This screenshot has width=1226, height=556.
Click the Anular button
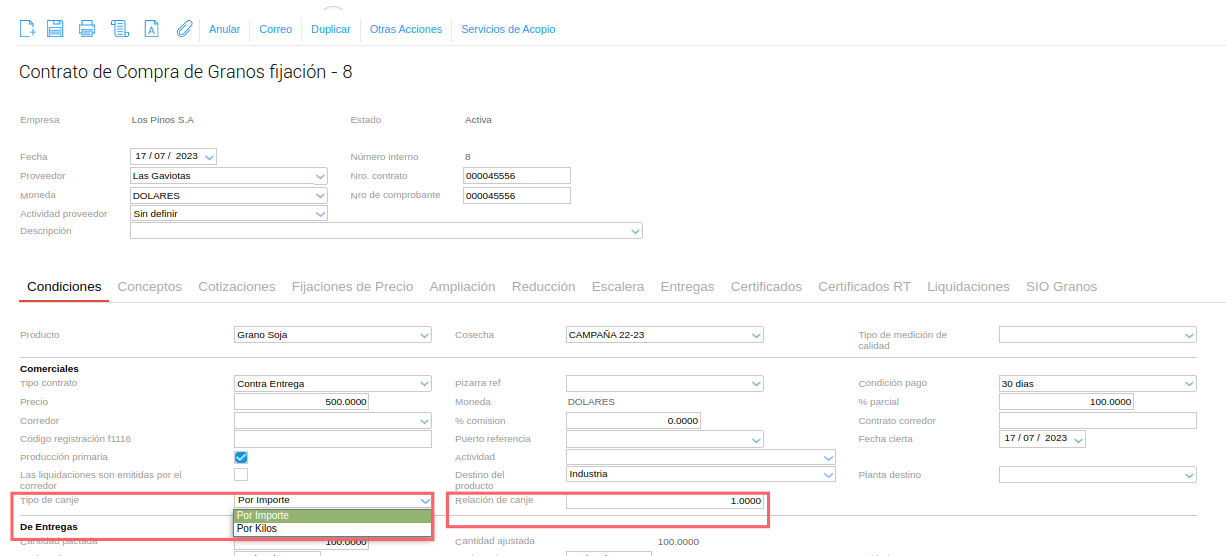(224, 29)
